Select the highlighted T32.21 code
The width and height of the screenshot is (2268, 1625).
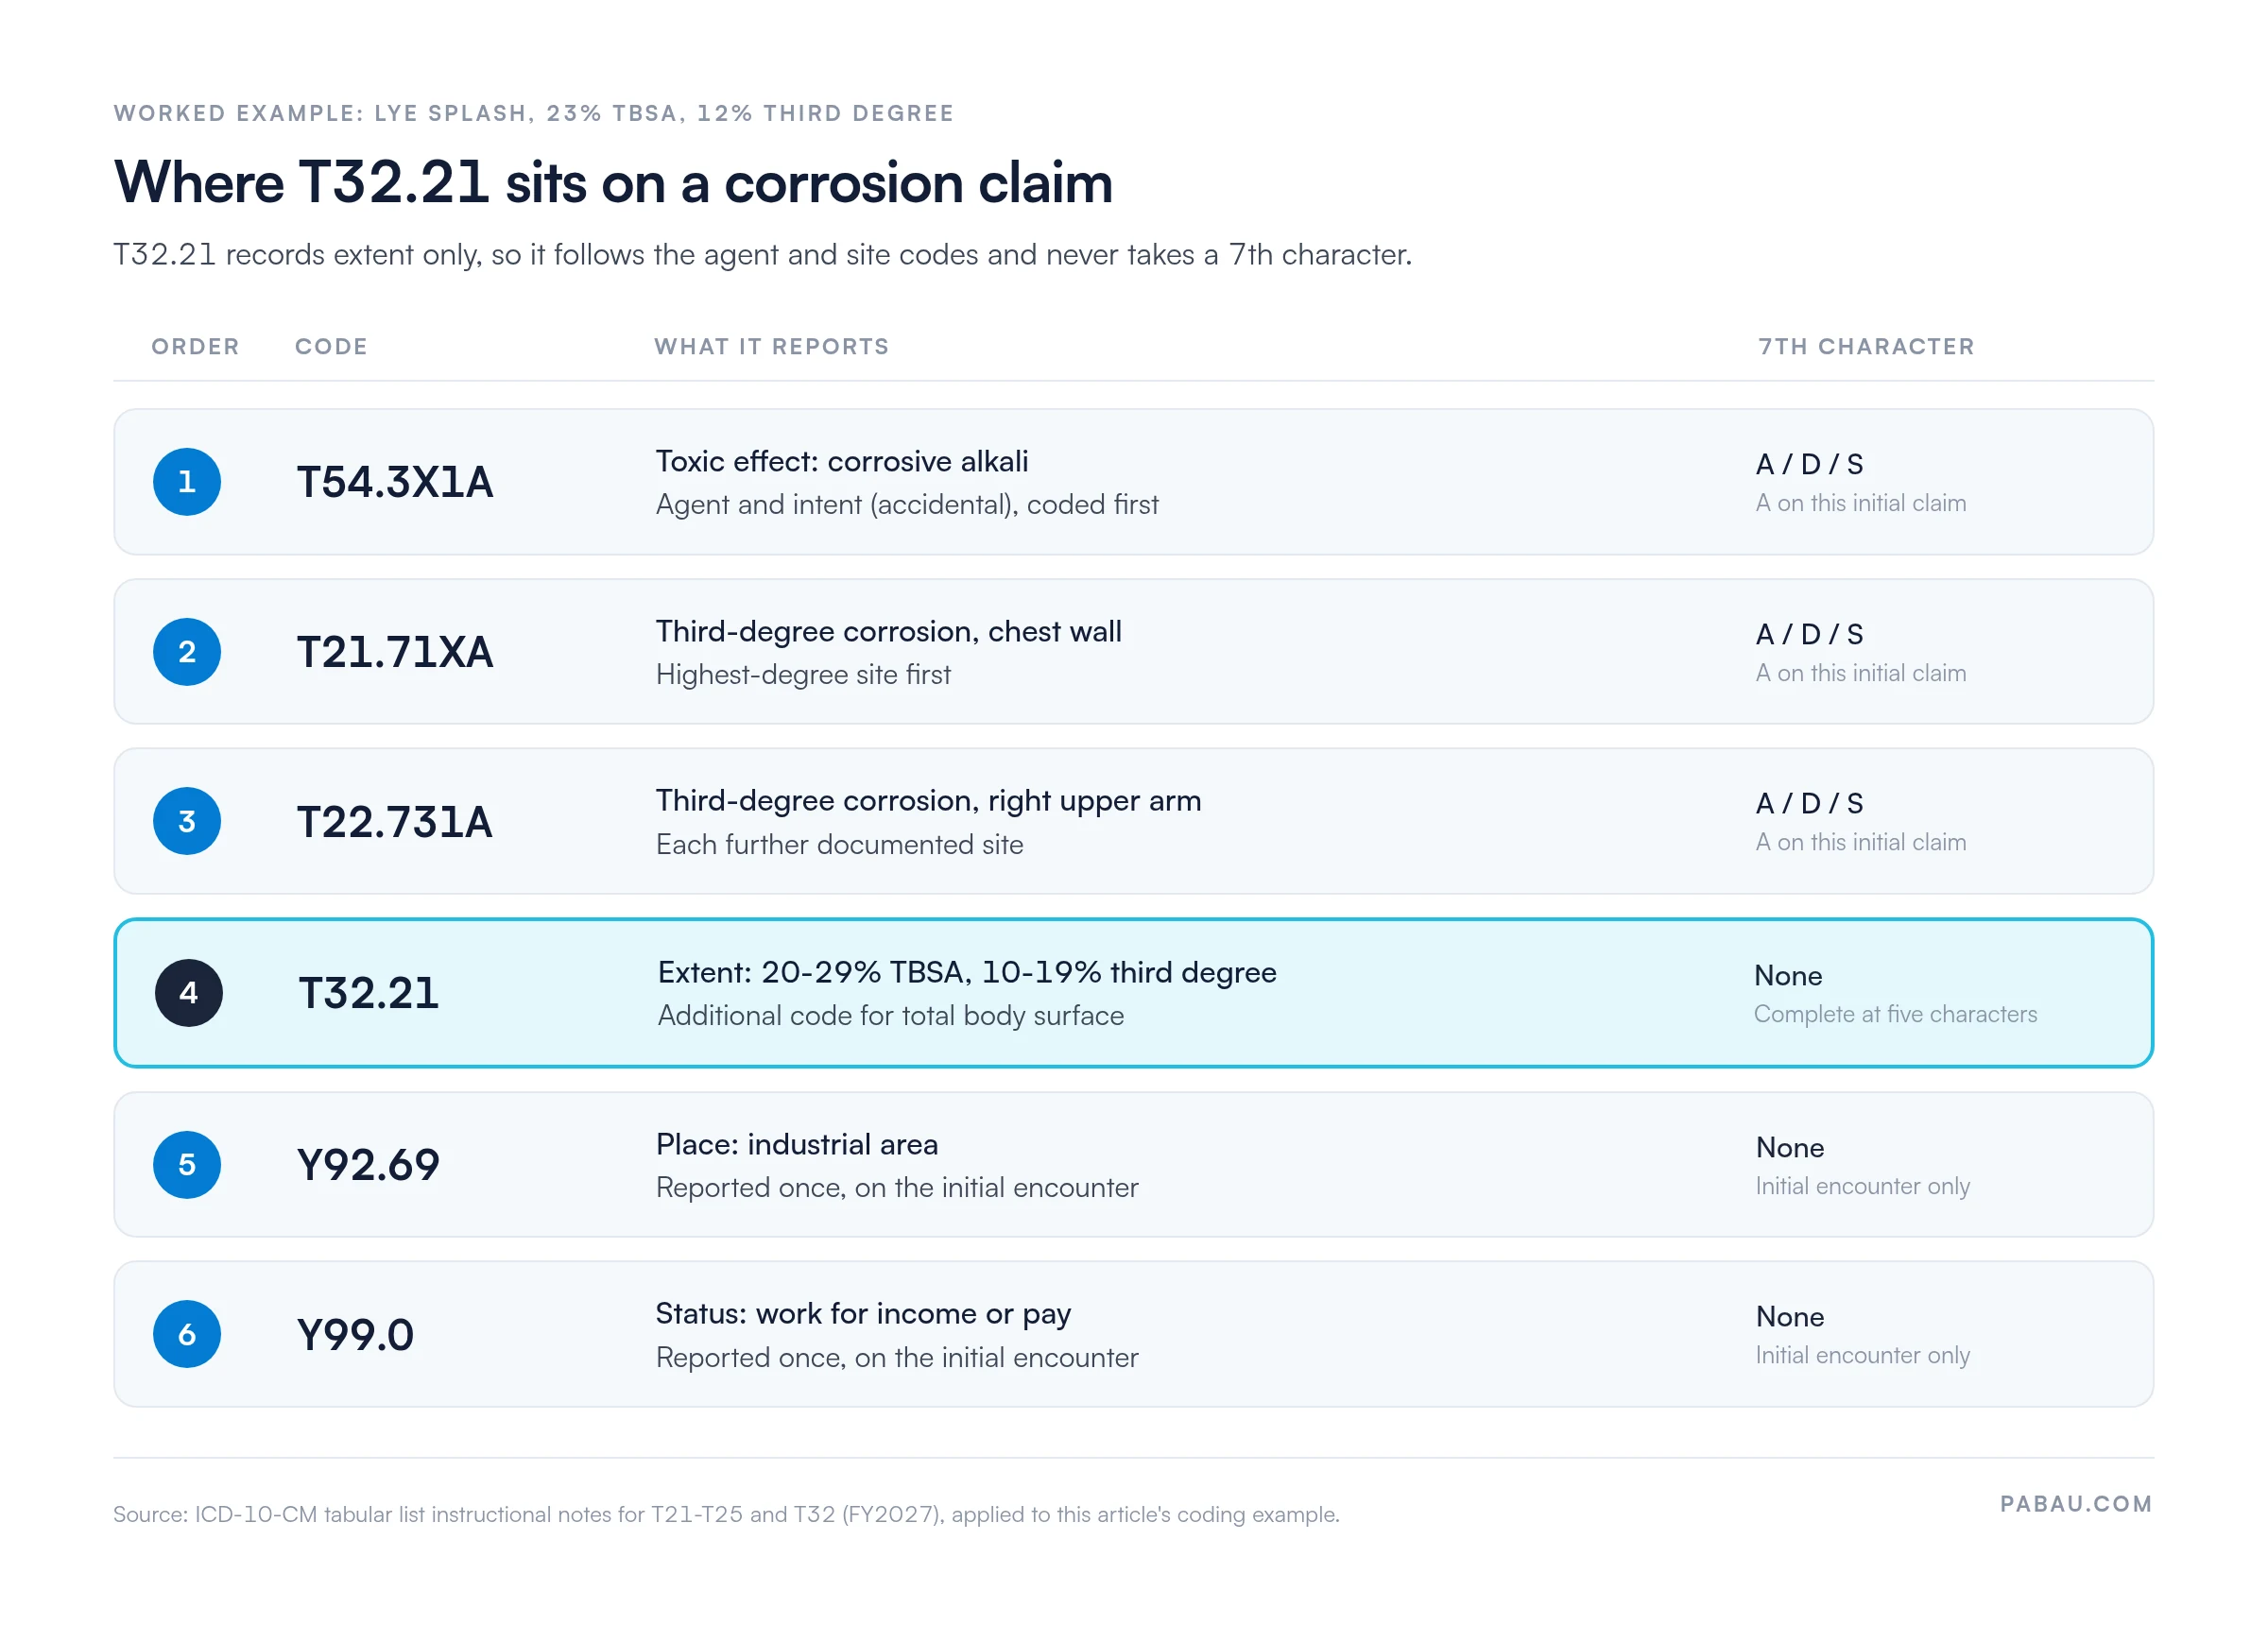(x=369, y=993)
